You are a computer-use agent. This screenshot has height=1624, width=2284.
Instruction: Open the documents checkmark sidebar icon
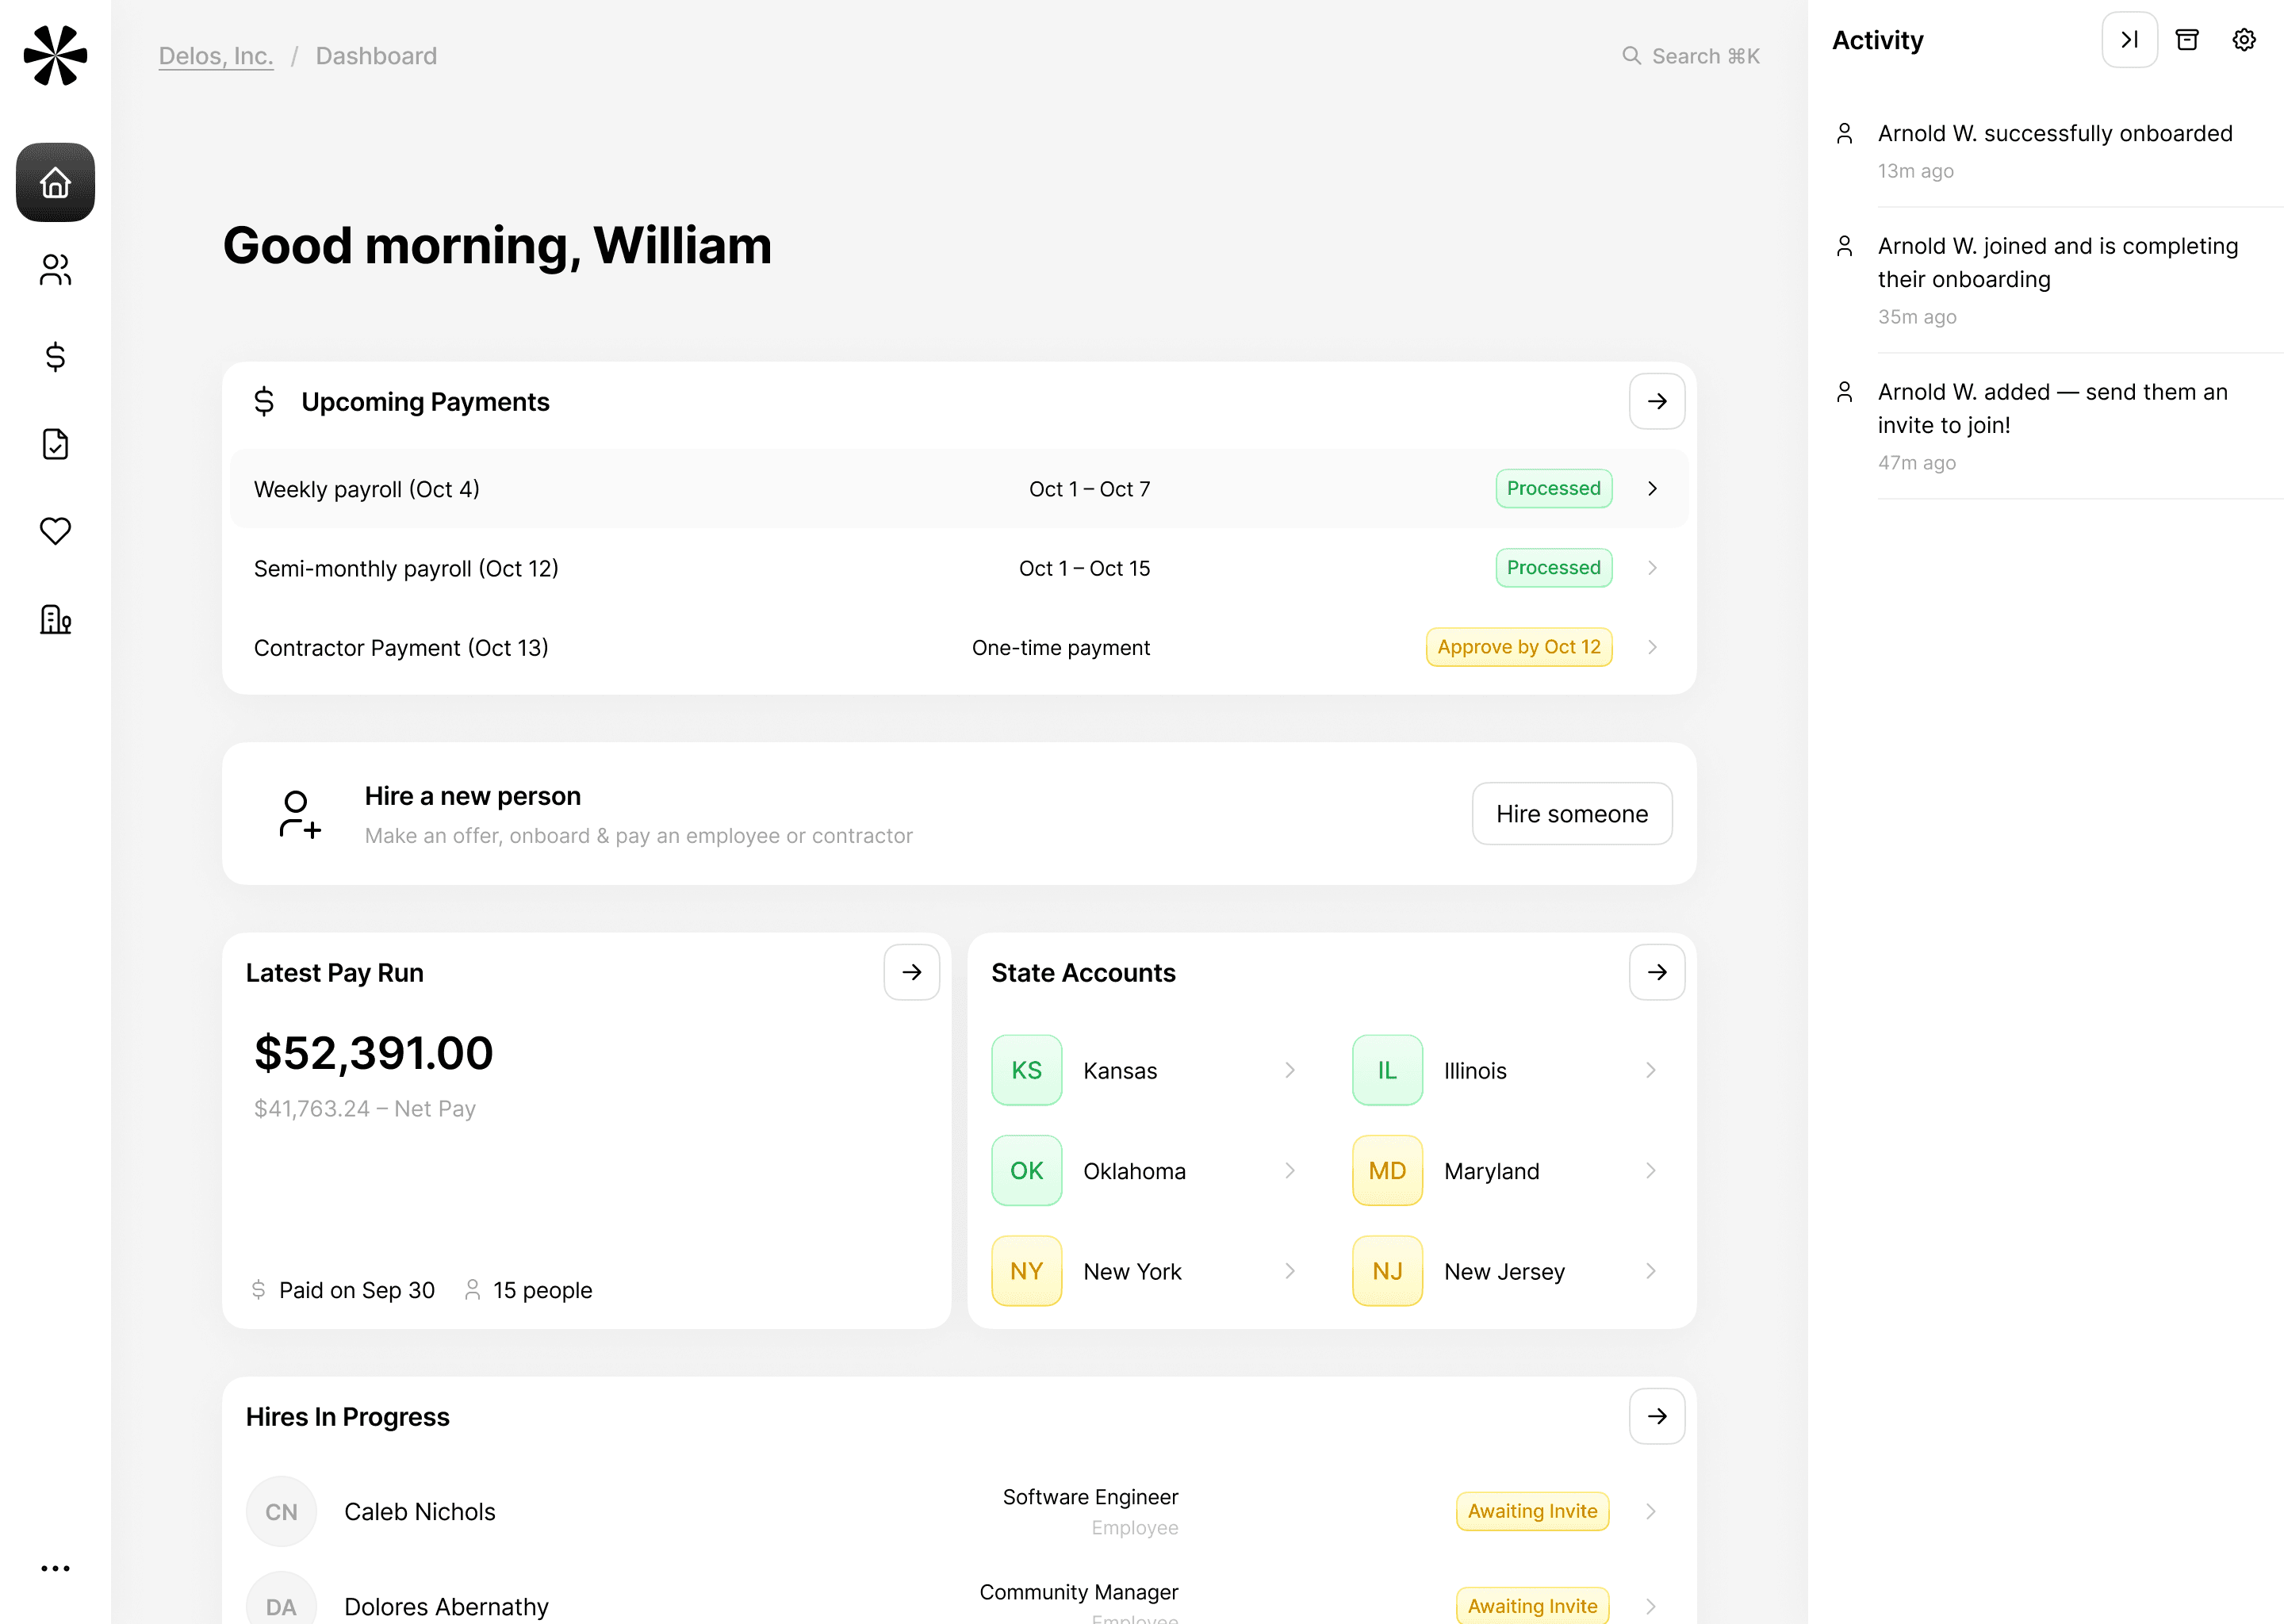(55, 444)
